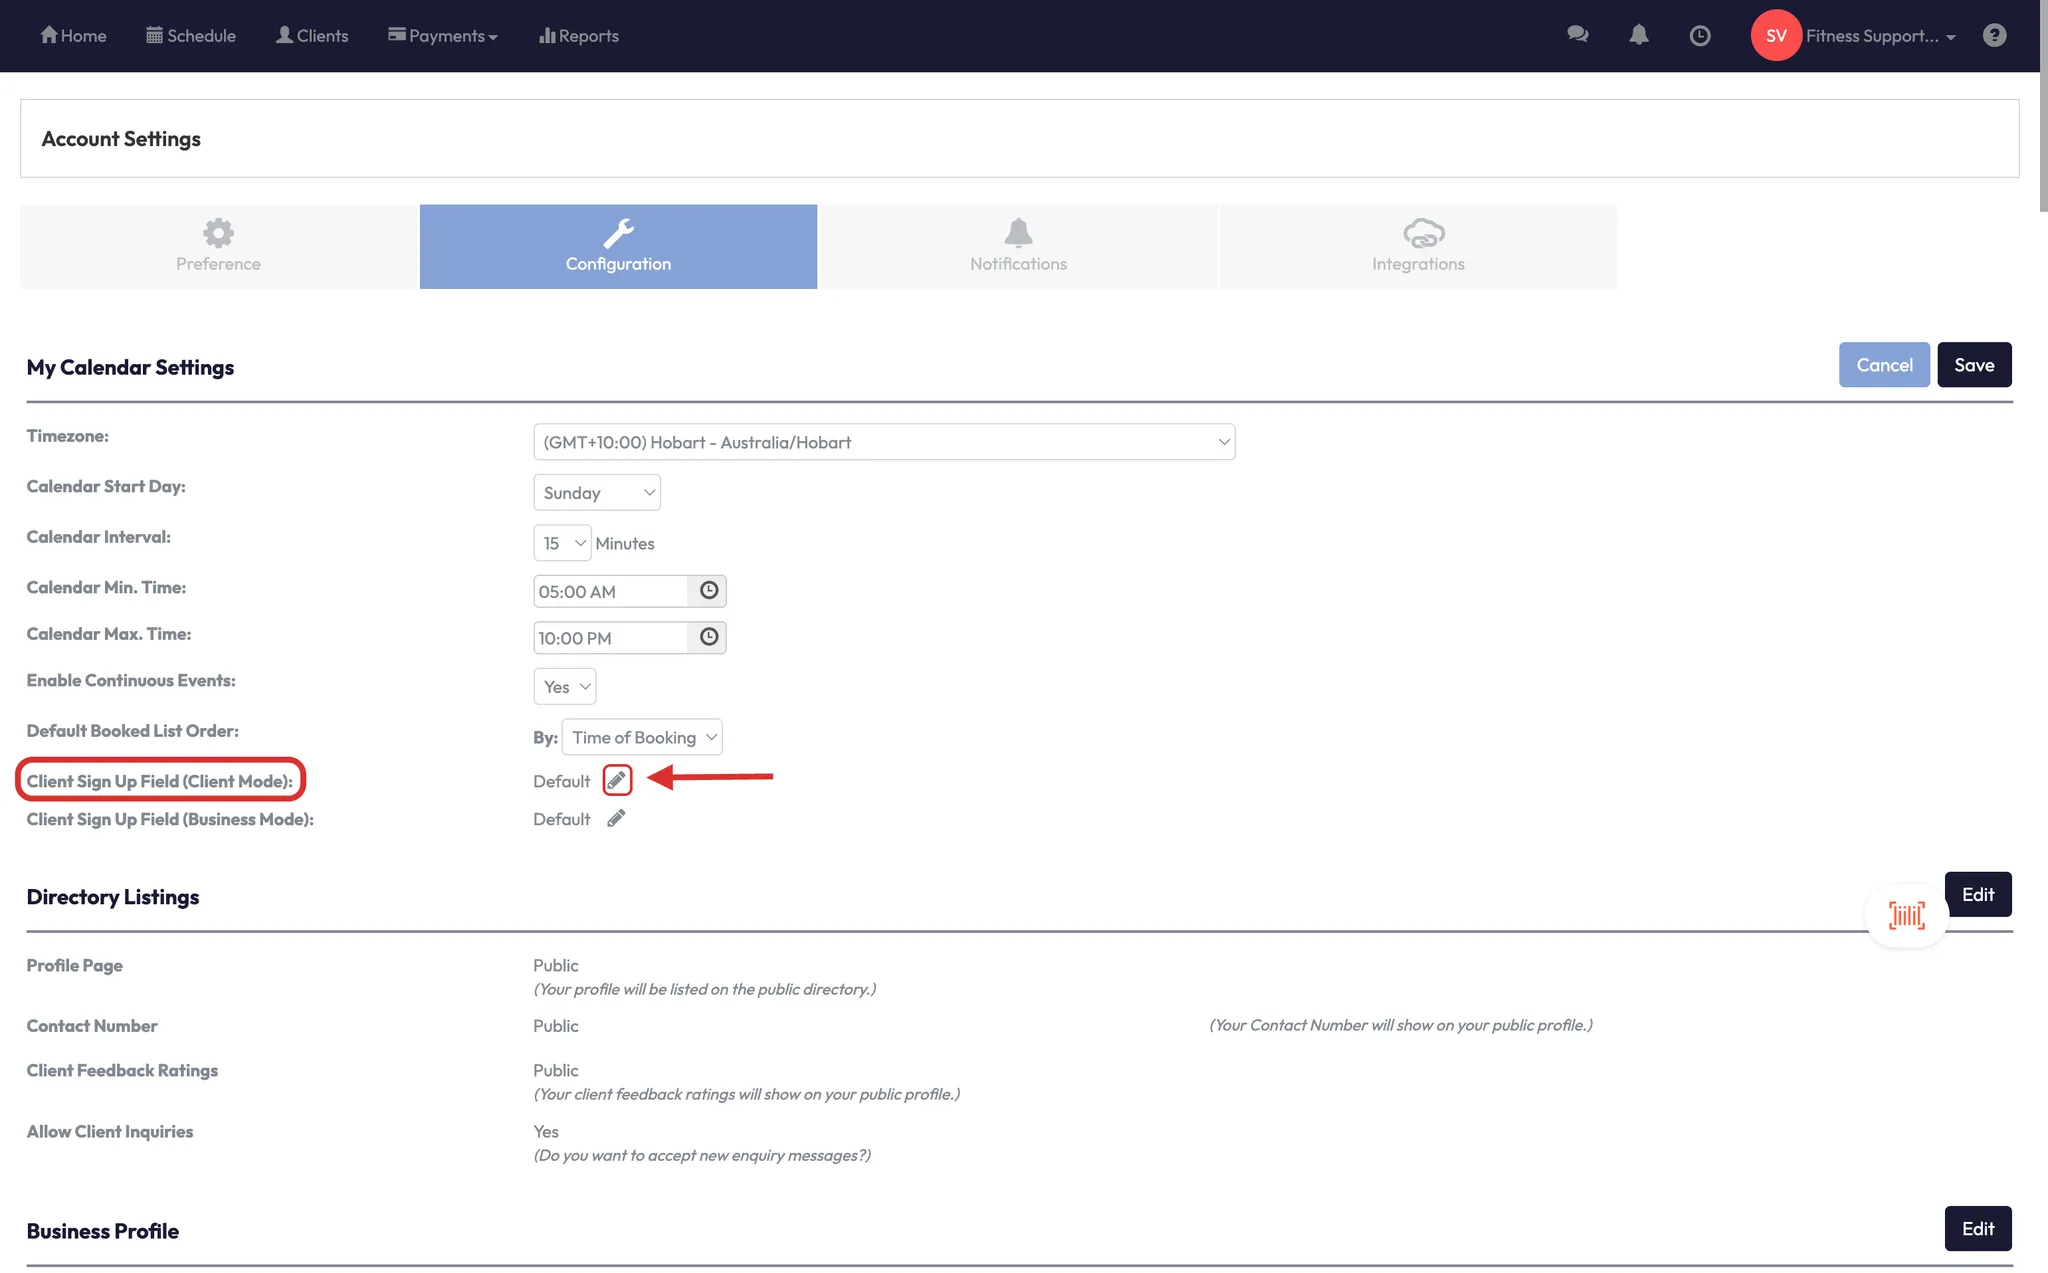Screen dimensions: 2048x1273
Task: Edit Client Sign Up Field (Client Mode)
Action: pyautogui.click(x=617, y=780)
